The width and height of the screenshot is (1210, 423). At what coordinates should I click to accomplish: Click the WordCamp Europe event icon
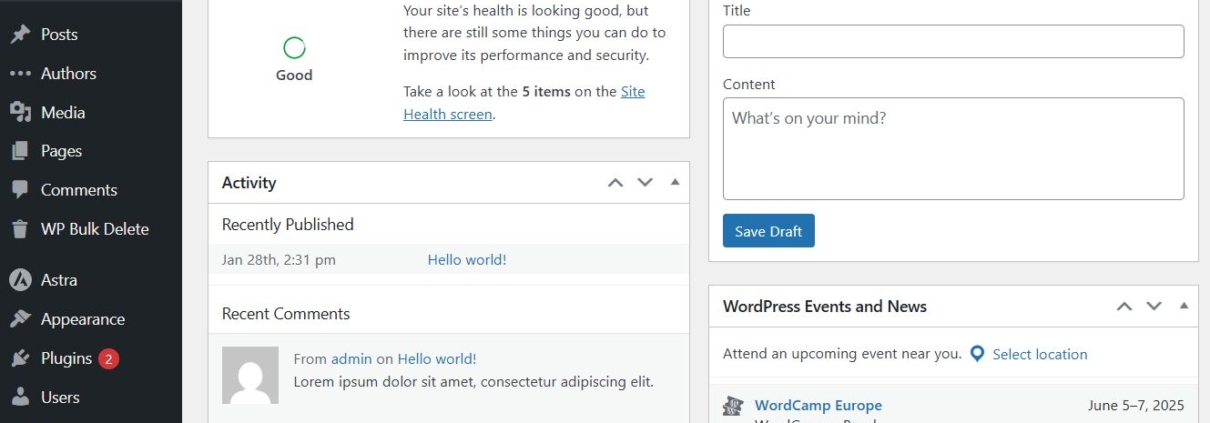point(733,406)
